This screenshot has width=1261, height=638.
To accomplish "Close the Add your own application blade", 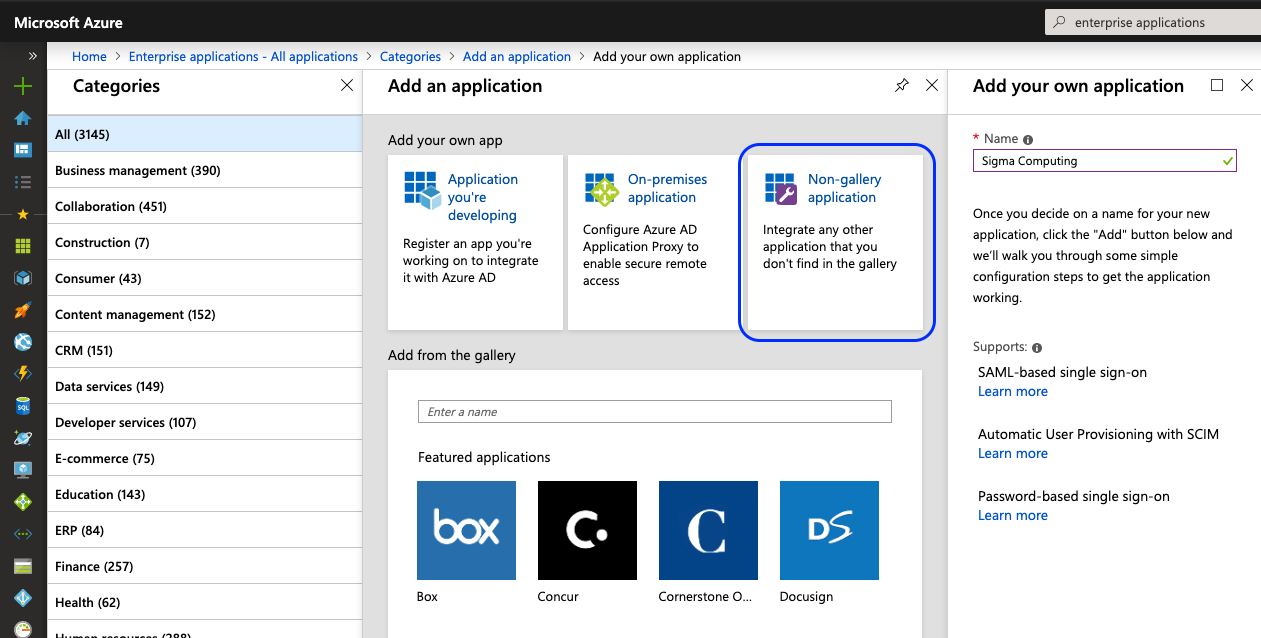I will pyautogui.click(x=1247, y=86).
